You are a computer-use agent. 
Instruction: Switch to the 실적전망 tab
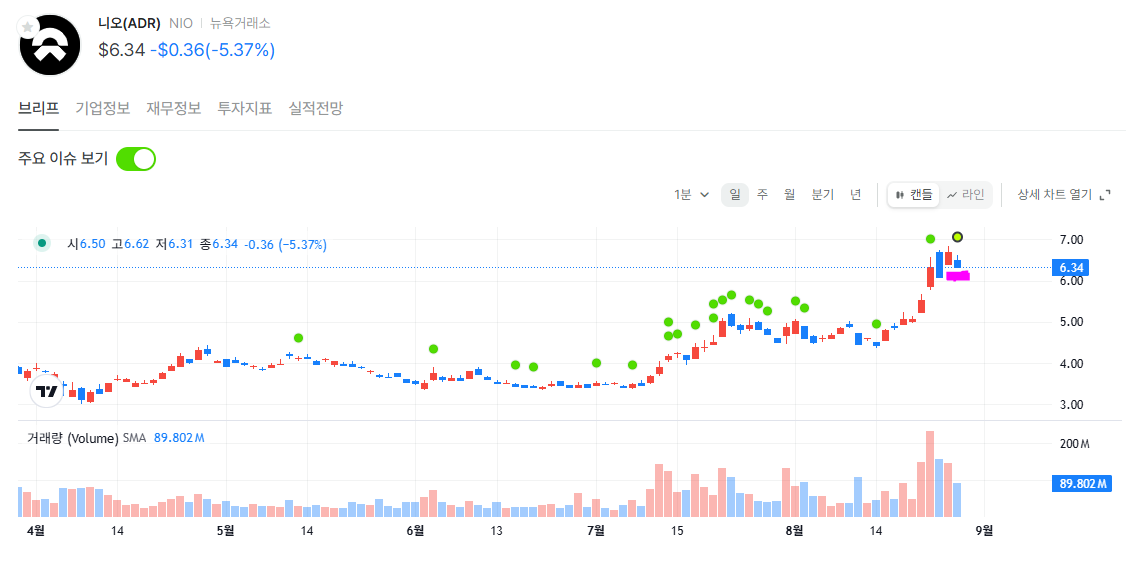316,109
